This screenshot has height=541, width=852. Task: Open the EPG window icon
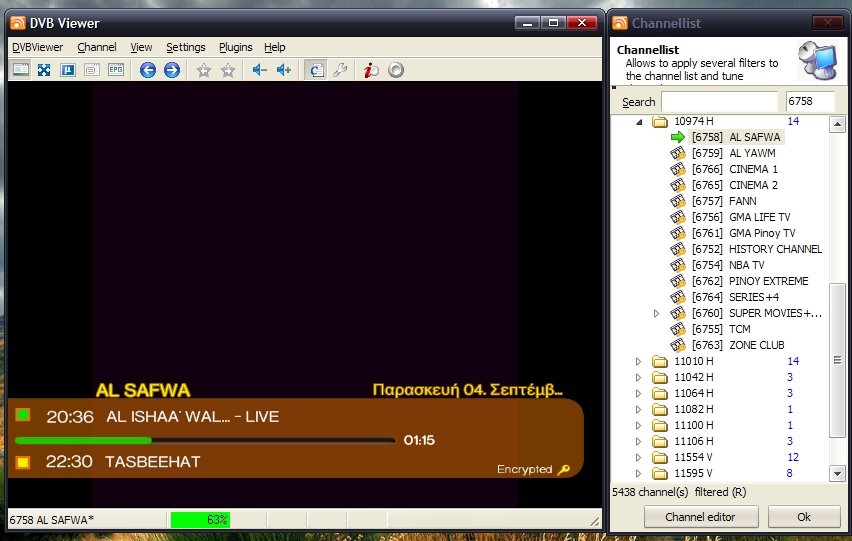[x=116, y=70]
